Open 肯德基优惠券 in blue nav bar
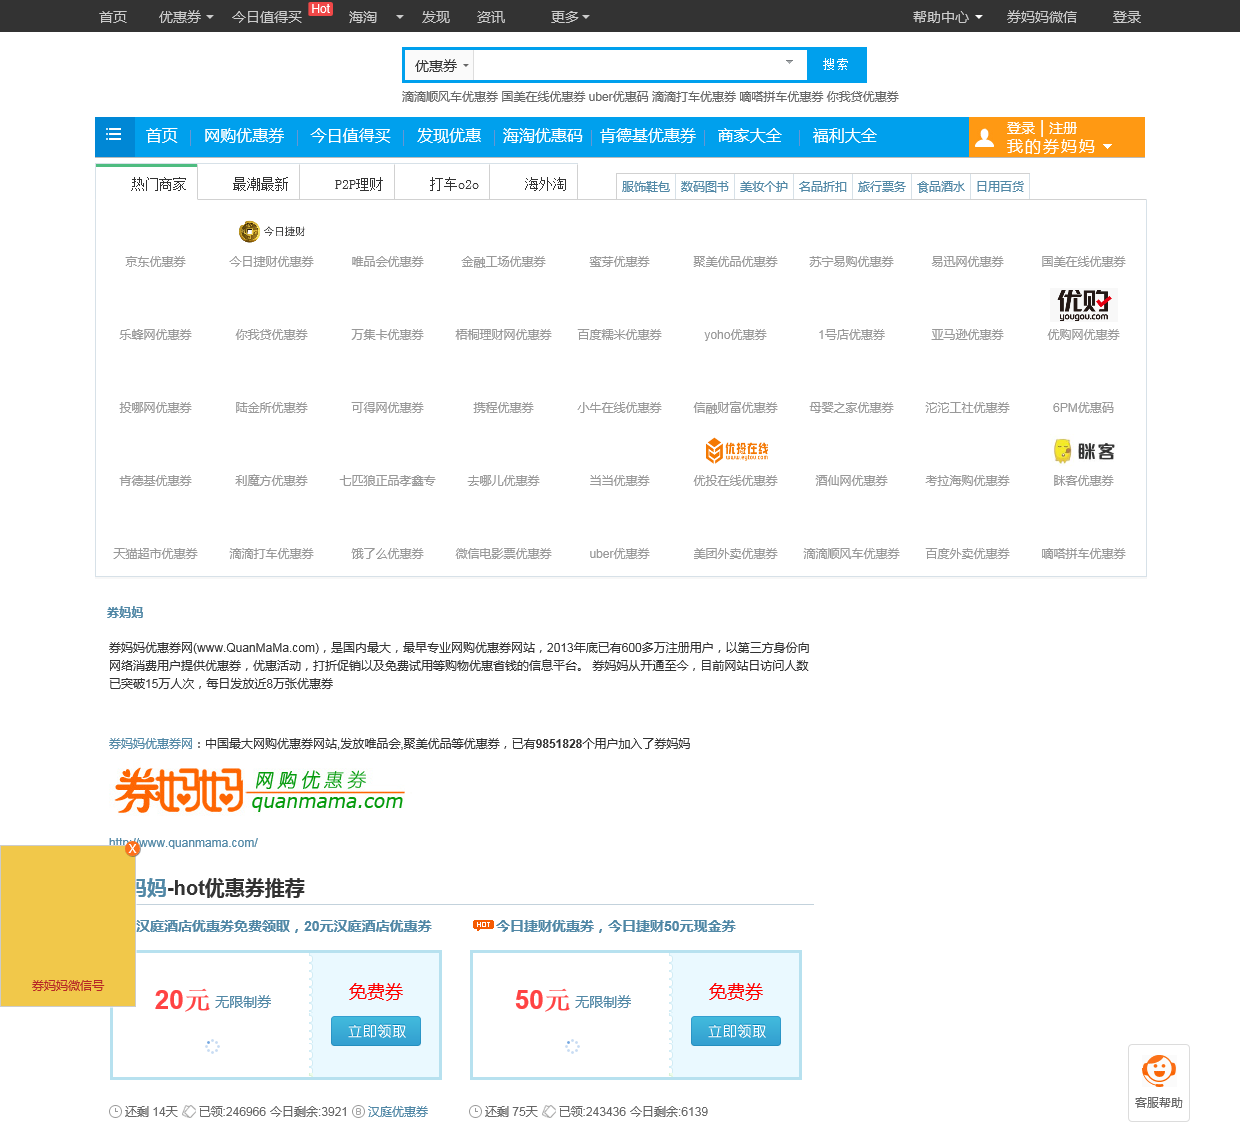This screenshot has height=1127, width=1240. (x=648, y=136)
